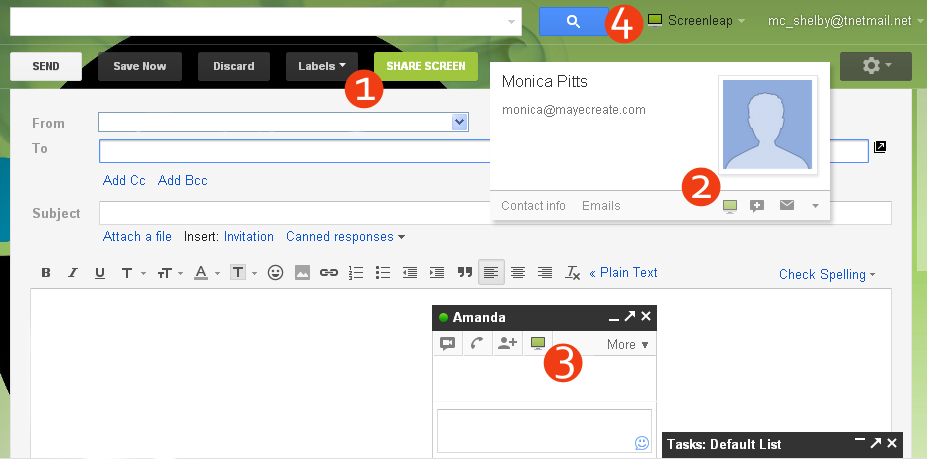Click the Tasks: Default List title
This screenshot has height=459, width=927.
724,444
